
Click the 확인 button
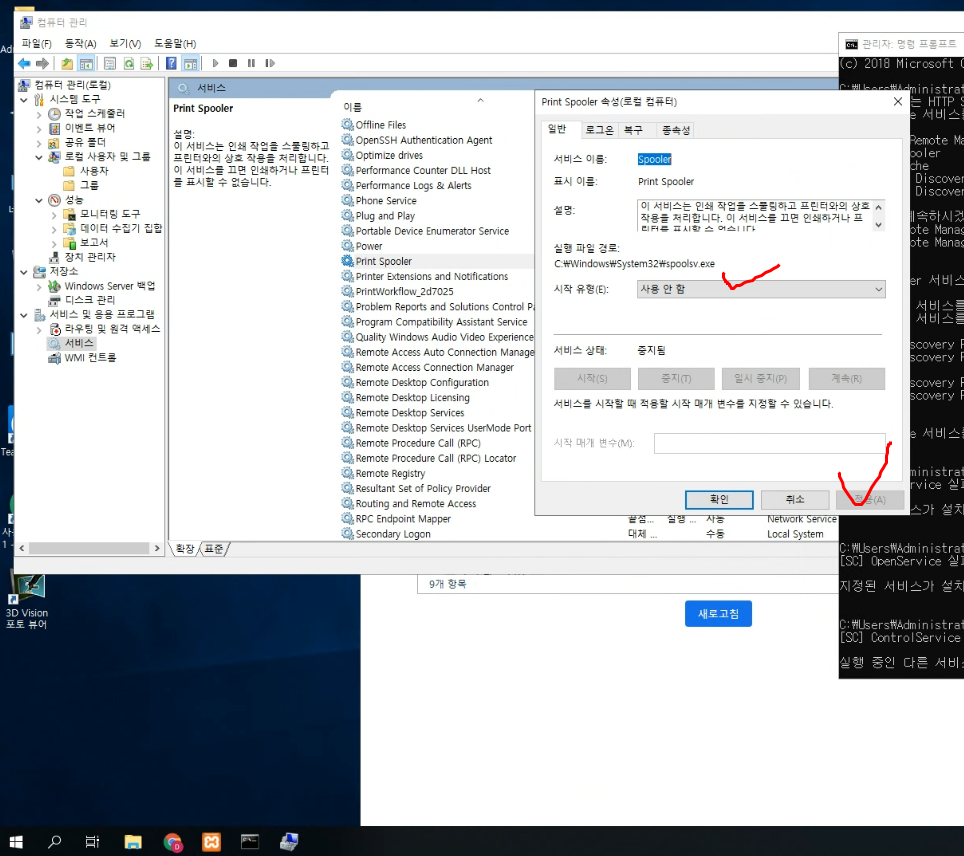pos(719,499)
